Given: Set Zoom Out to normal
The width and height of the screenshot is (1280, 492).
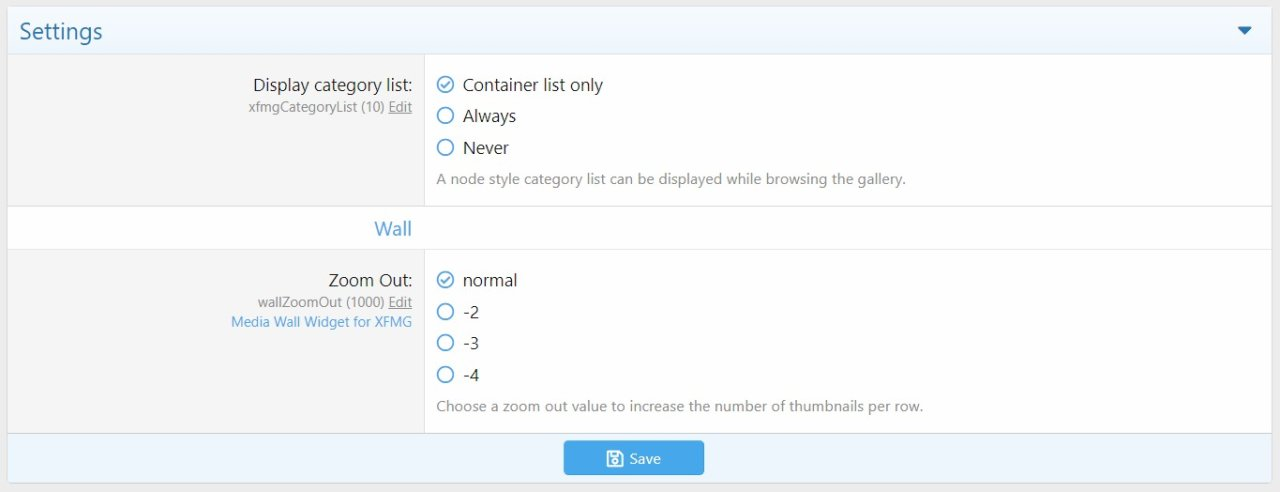Looking at the screenshot, I should point(446,280).
